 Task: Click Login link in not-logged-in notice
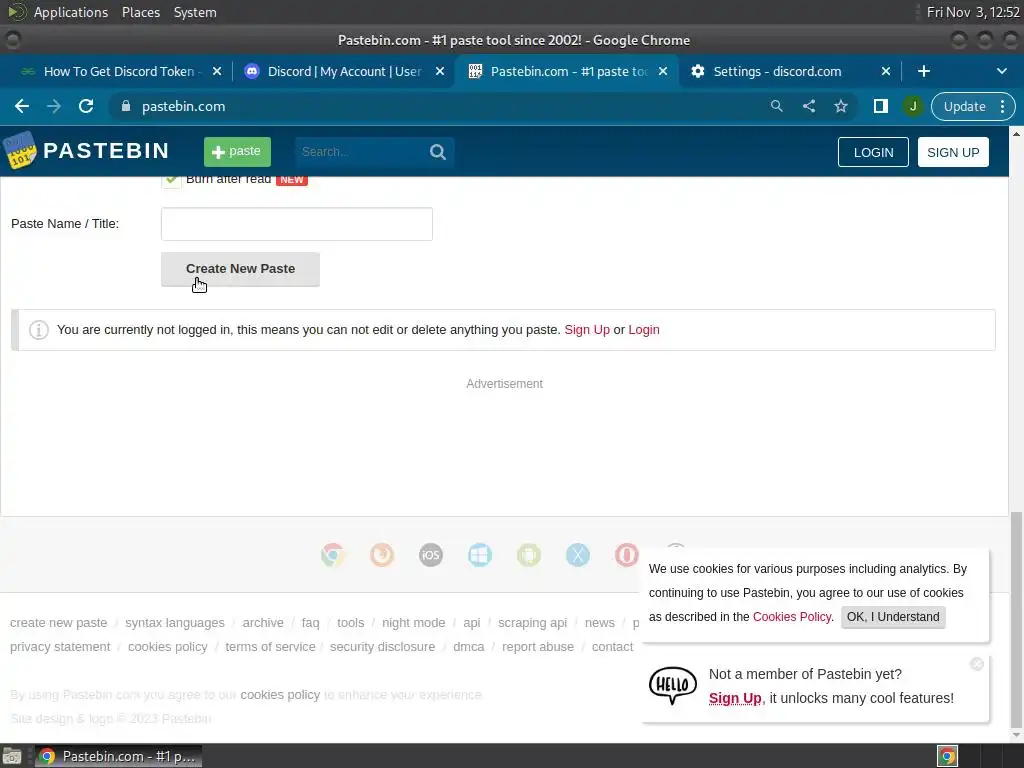pos(644,330)
